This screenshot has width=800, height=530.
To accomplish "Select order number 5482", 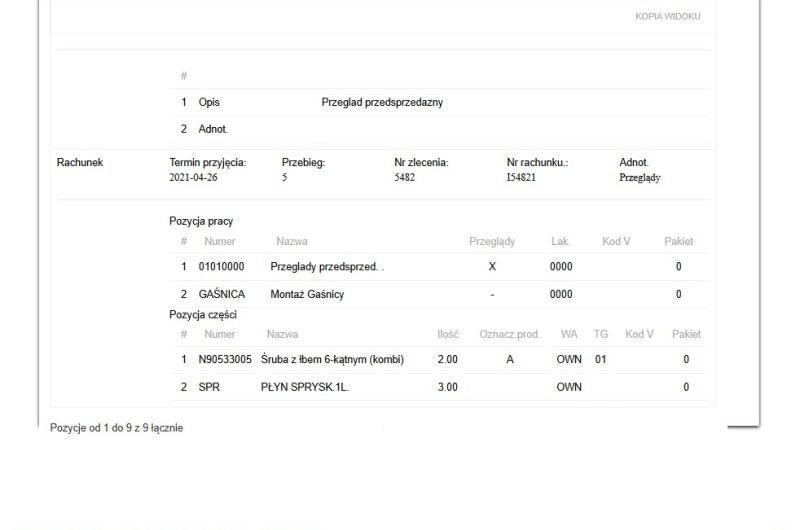I will point(404,178).
